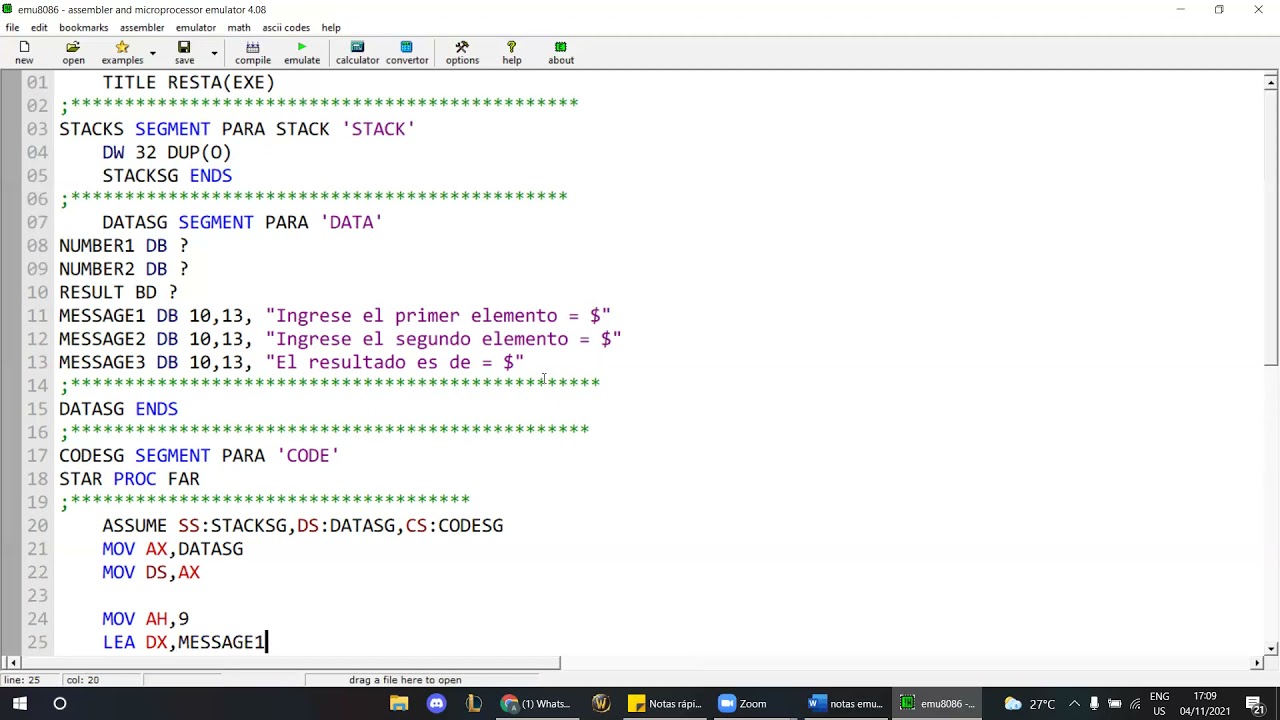
Task: Open the file menu
Action: pyautogui.click(x=12, y=27)
